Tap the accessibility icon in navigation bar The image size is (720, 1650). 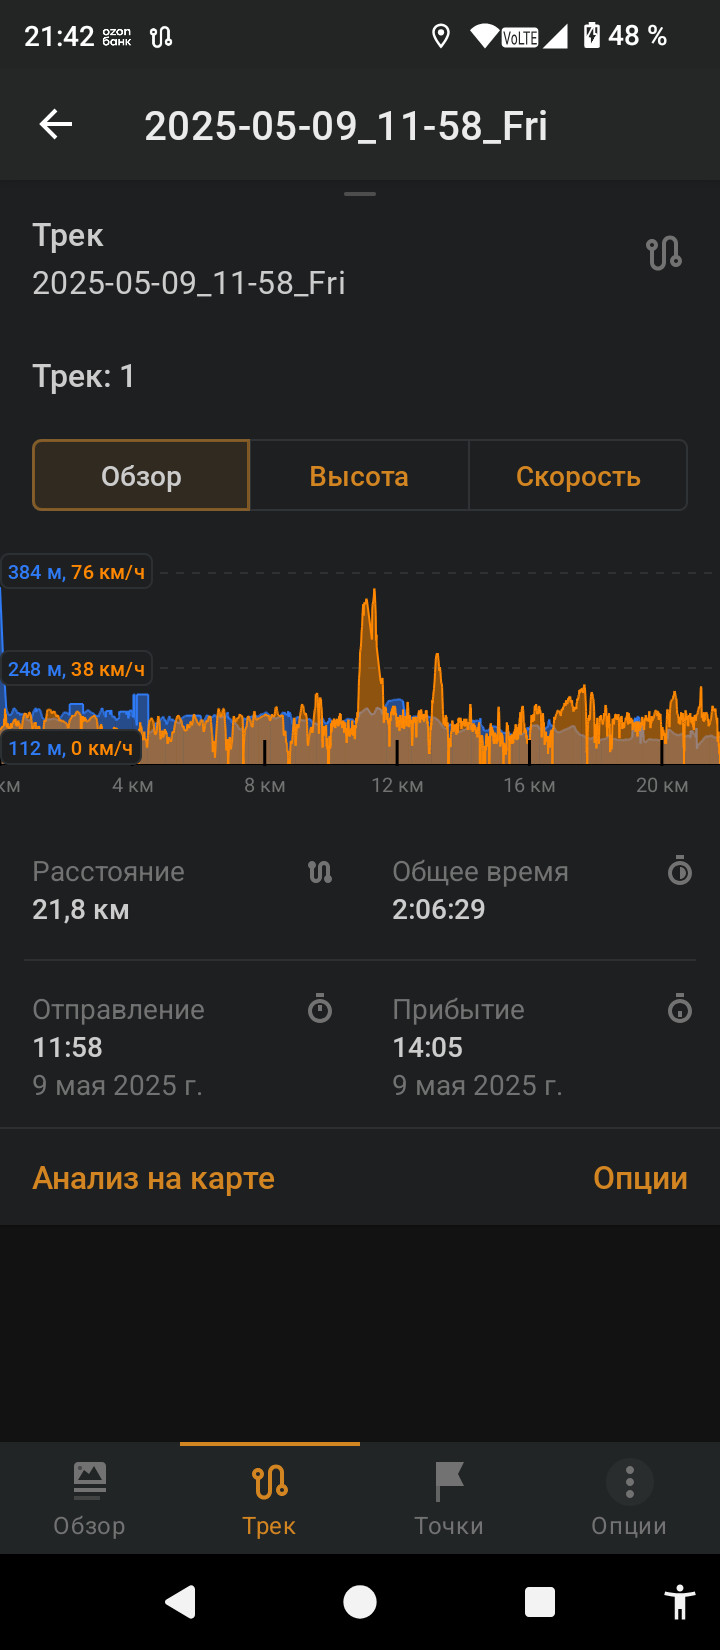680,1602
